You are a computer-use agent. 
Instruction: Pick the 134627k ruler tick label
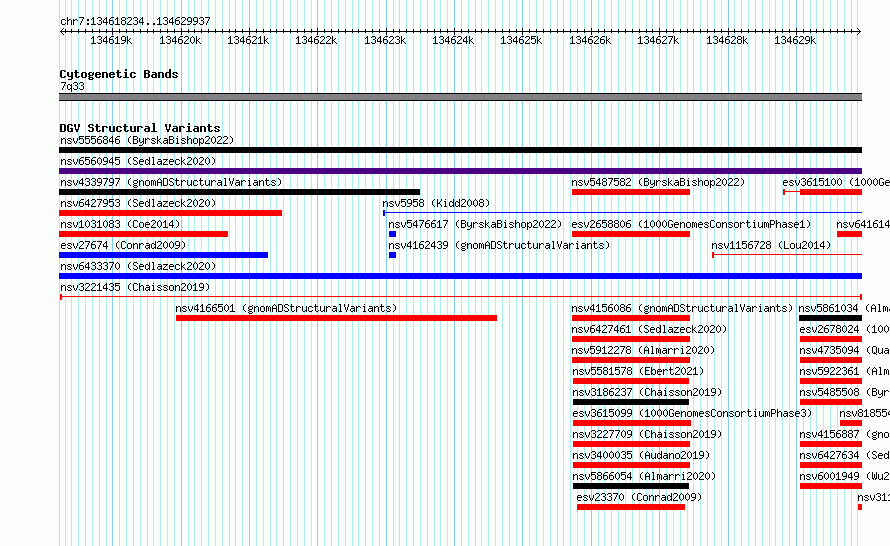(658, 40)
